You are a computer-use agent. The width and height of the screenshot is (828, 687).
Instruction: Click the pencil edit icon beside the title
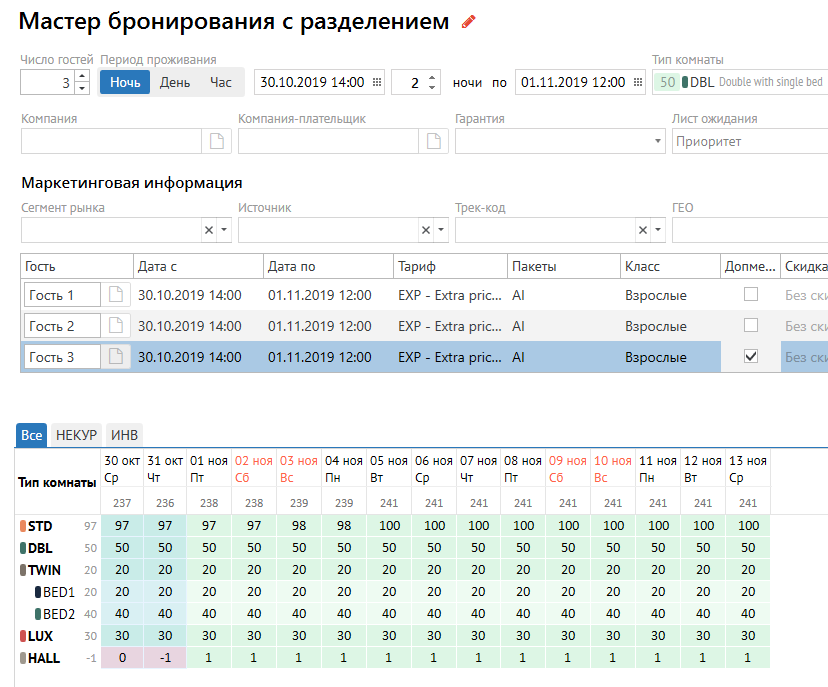point(468,22)
